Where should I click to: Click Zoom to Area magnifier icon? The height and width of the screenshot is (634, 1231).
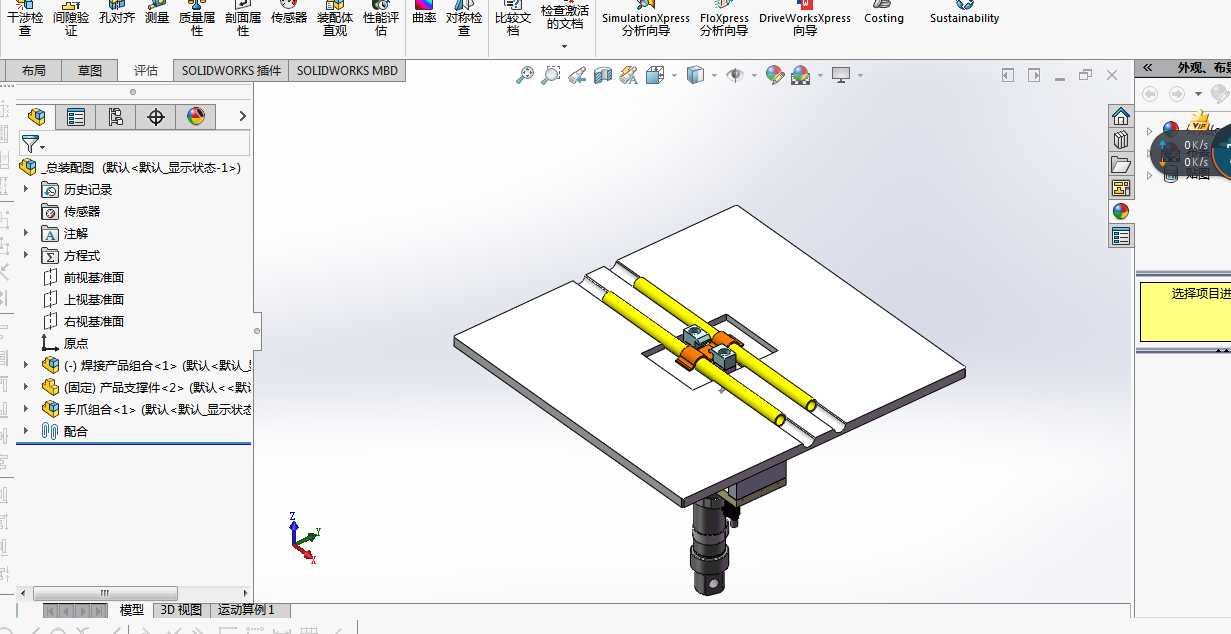click(x=550, y=75)
